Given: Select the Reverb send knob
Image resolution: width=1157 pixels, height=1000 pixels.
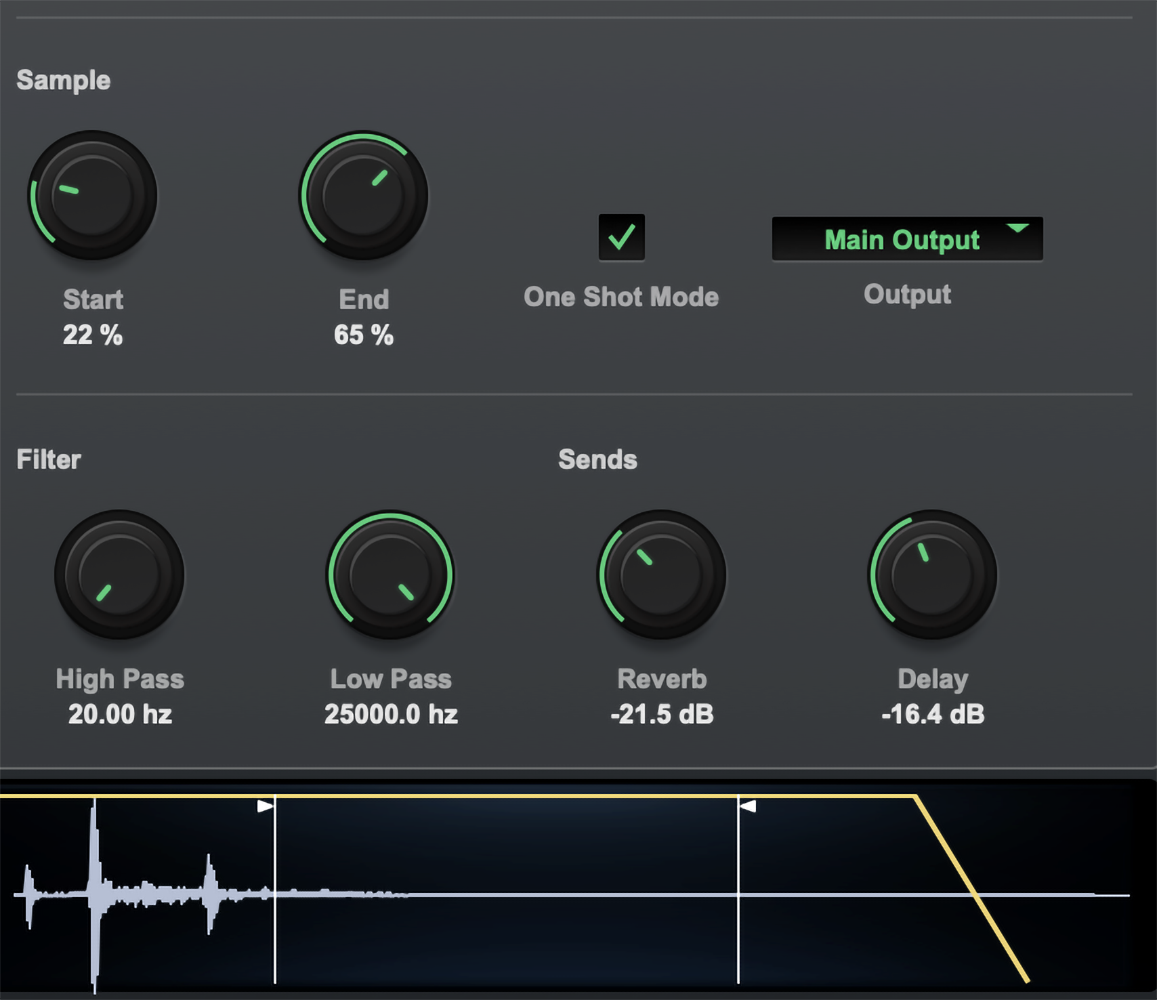Looking at the screenshot, I should tap(661, 575).
